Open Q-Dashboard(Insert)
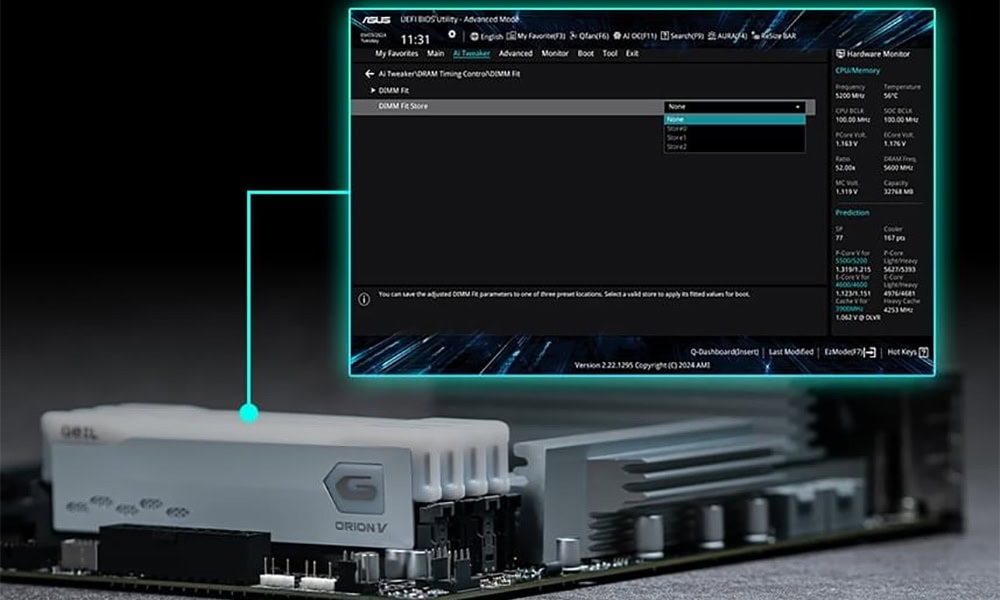The image size is (1000, 600). pos(724,352)
